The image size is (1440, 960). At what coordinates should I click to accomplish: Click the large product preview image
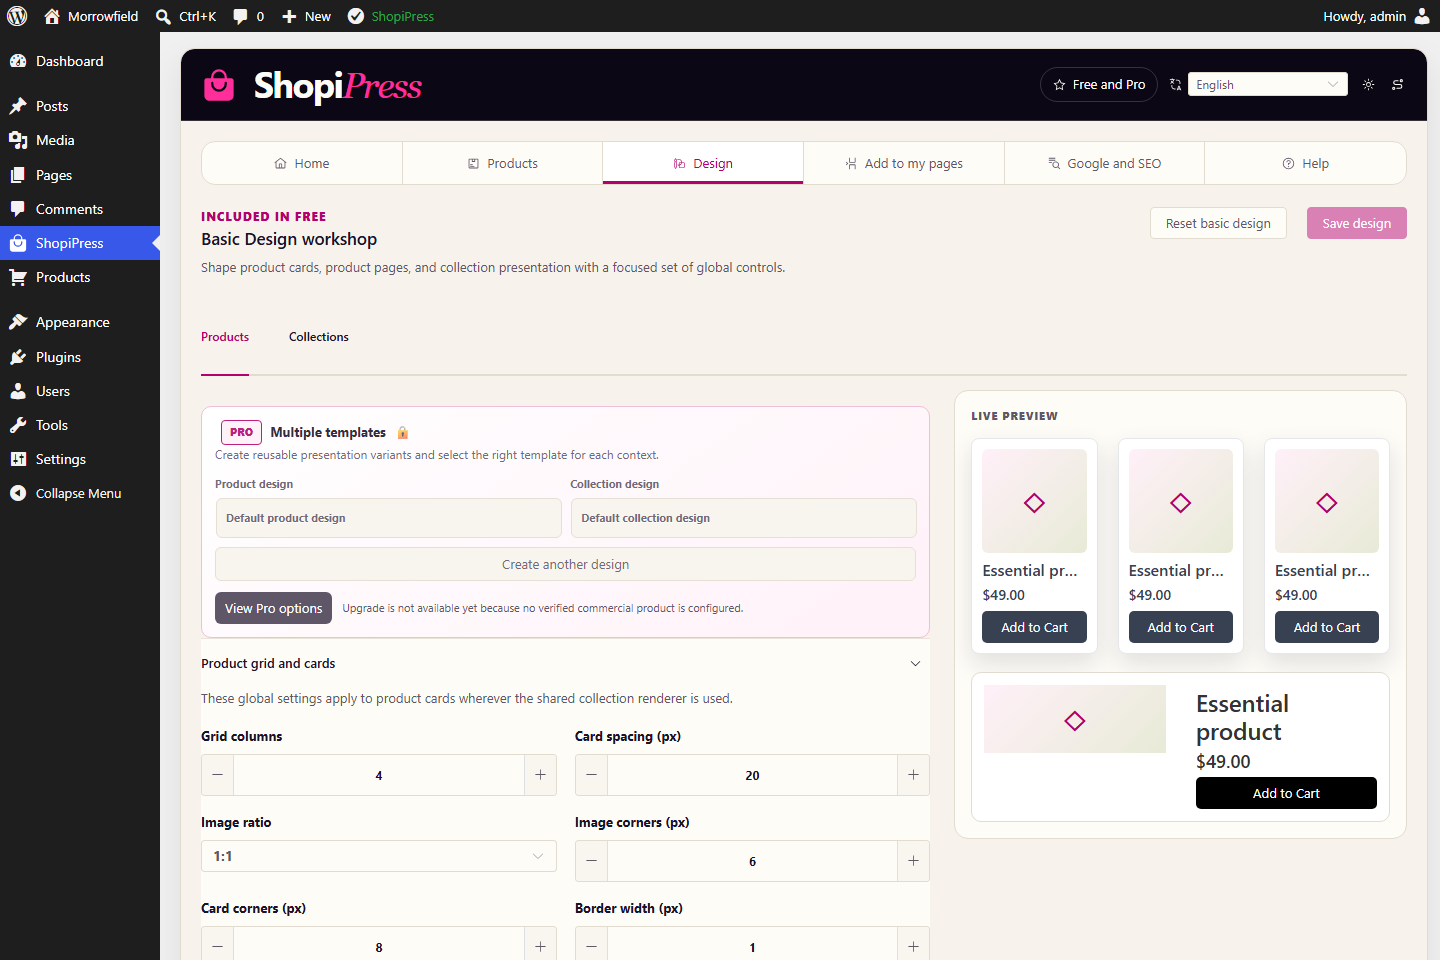pos(1075,719)
